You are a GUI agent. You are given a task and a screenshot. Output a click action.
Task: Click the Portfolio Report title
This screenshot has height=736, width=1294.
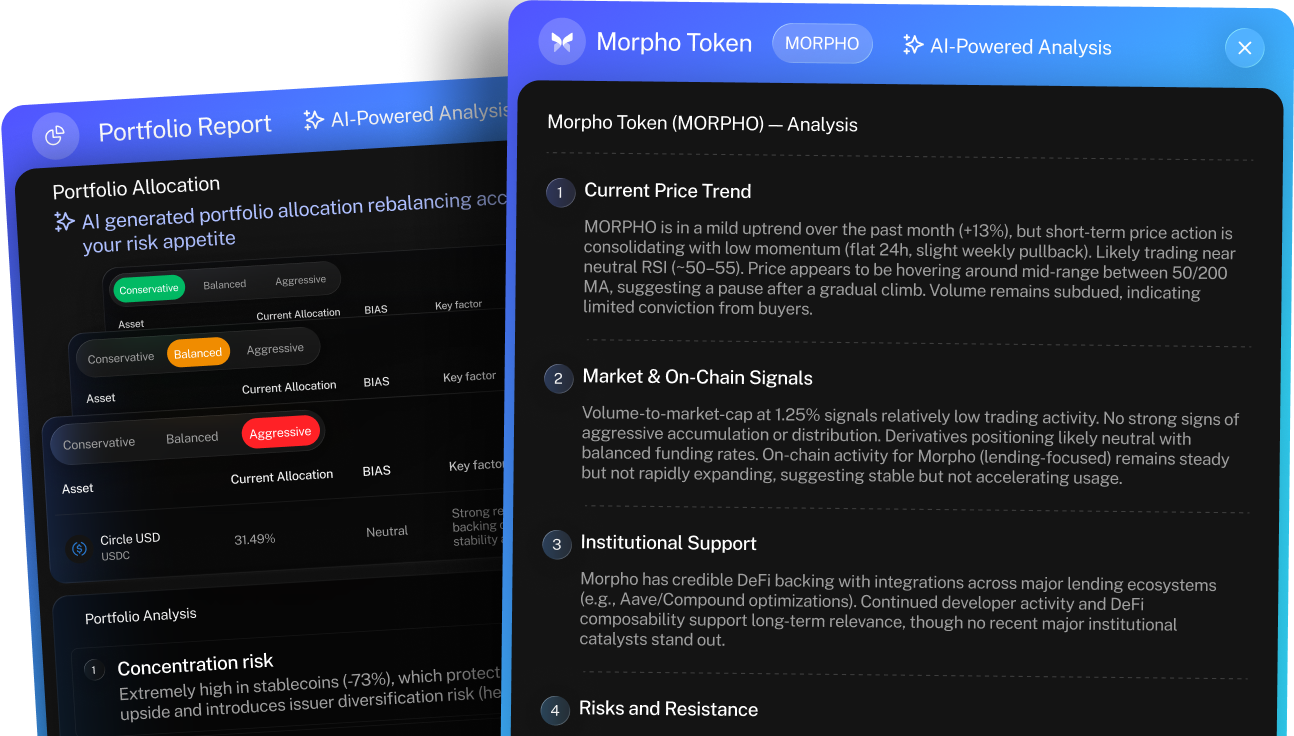[x=185, y=128]
